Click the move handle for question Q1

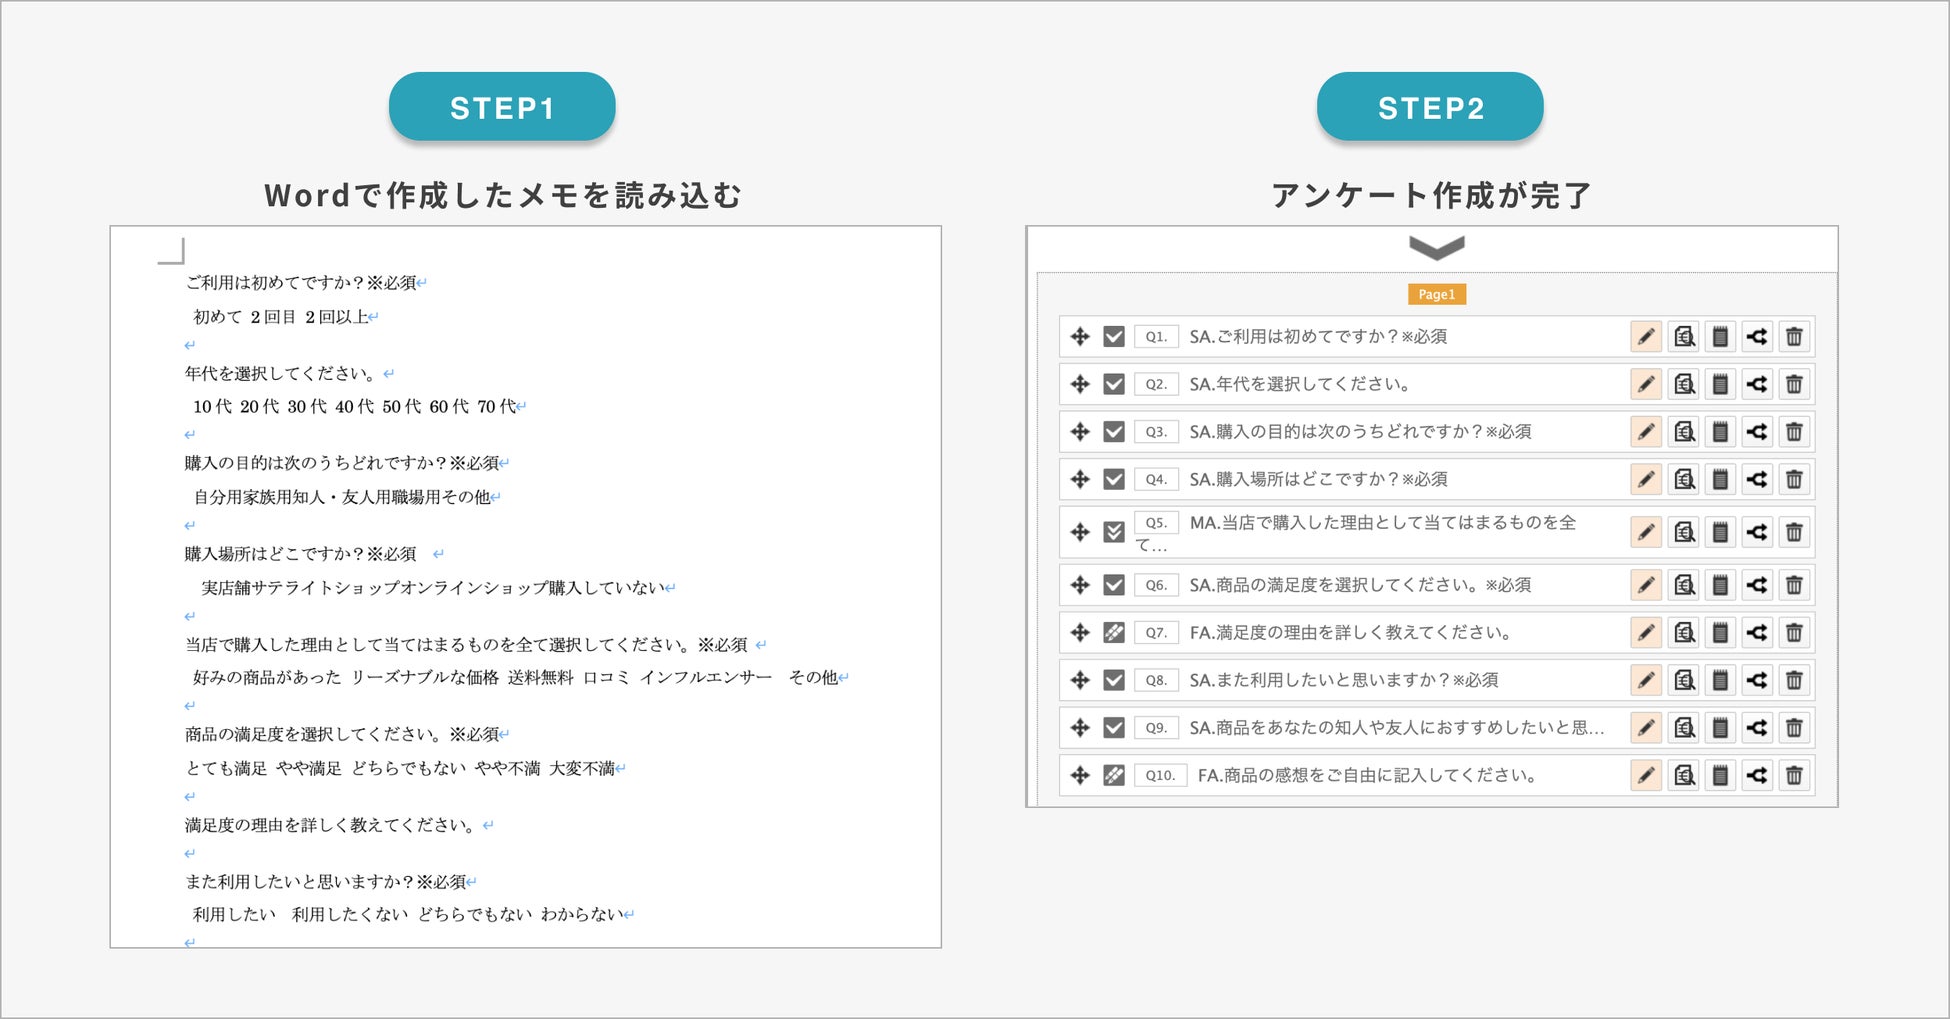1080,337
